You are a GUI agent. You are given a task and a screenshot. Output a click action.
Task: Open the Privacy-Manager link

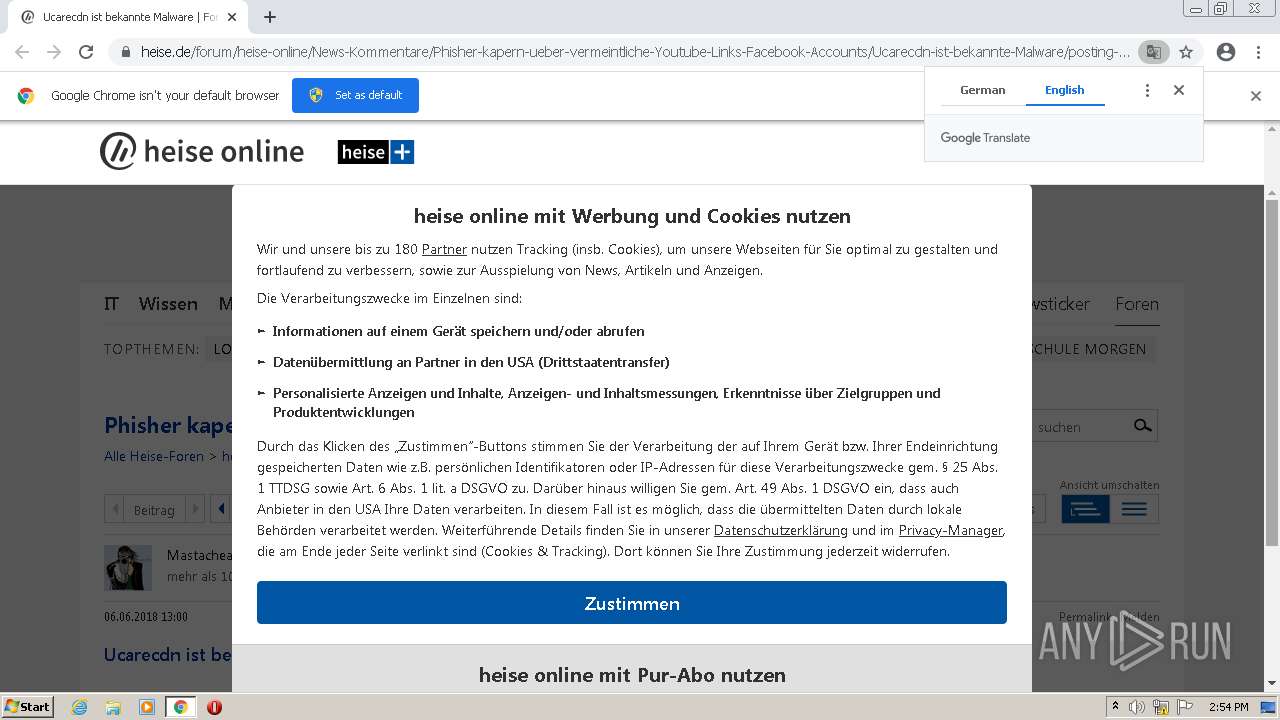(x=950, y=530)
